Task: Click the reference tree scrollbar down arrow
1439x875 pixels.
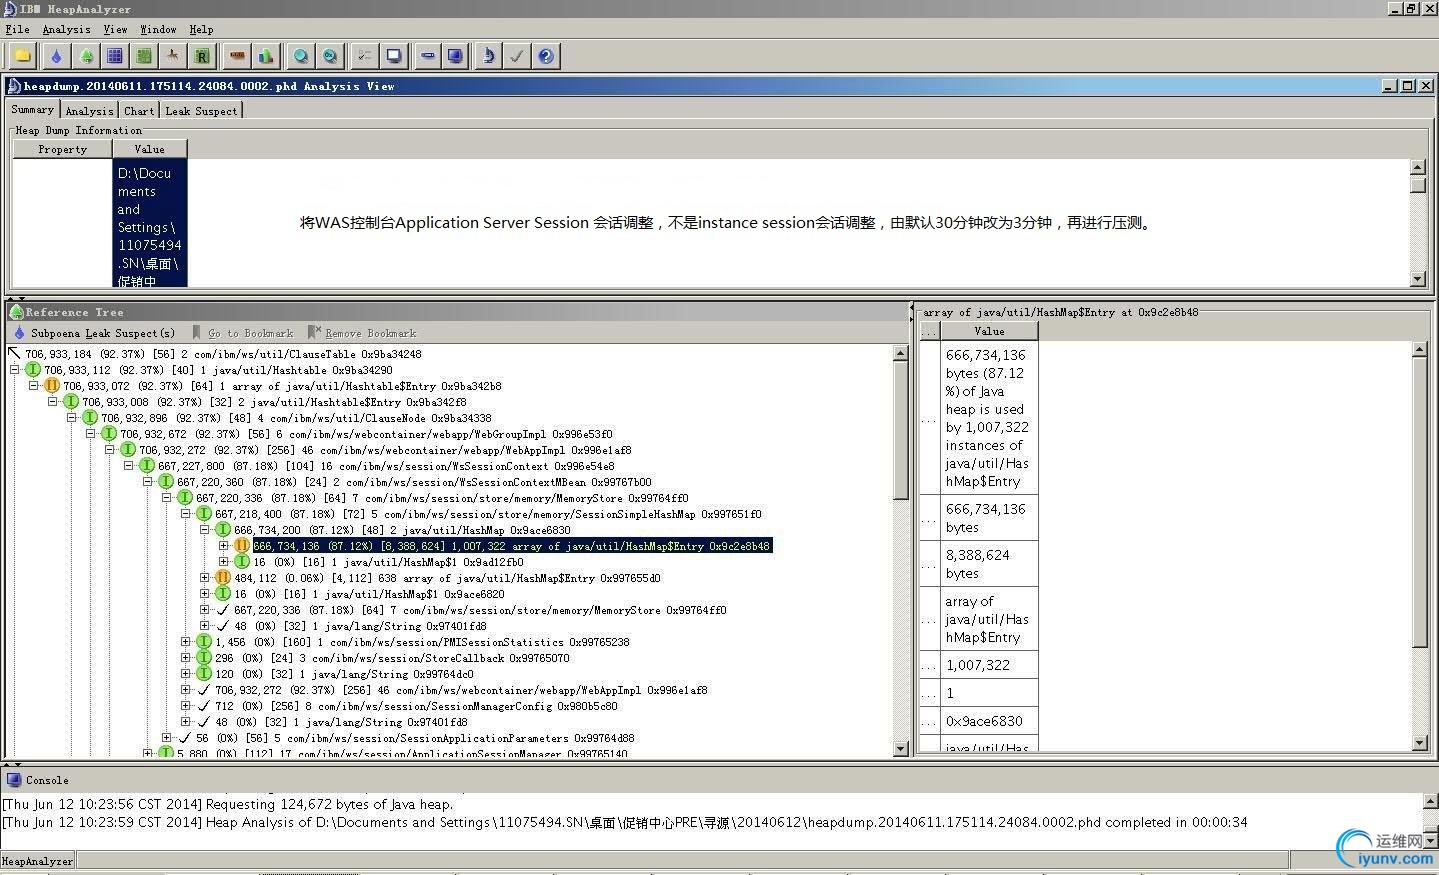Action: 900,748
